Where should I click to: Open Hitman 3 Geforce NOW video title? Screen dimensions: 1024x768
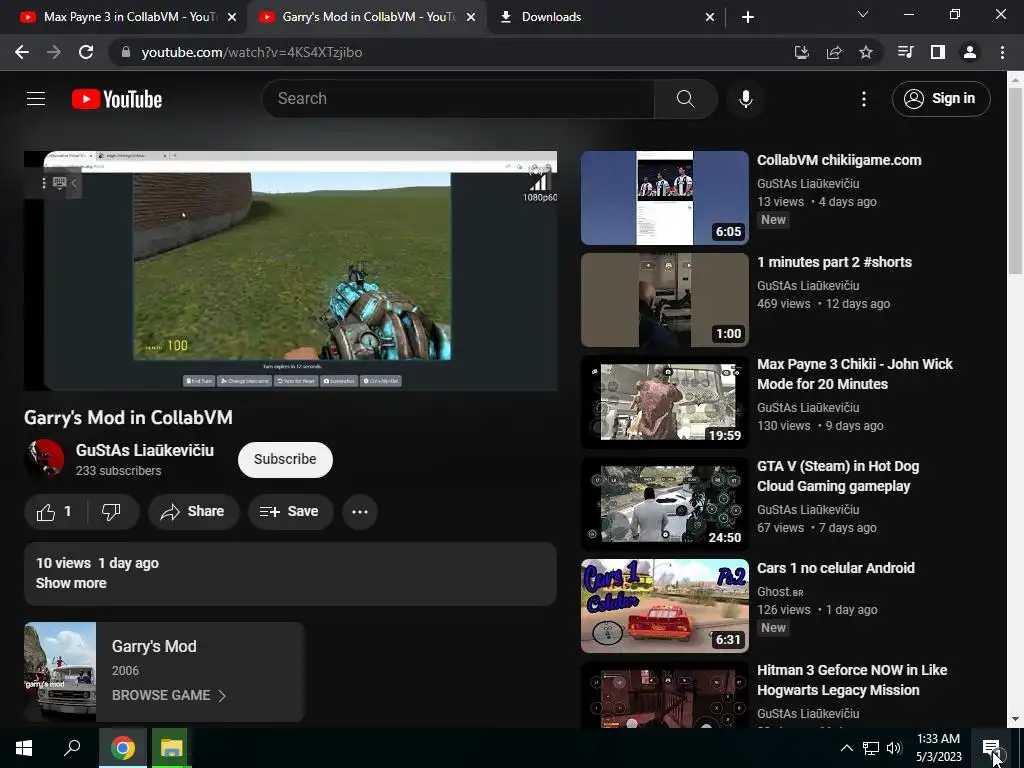click(852, 680)
